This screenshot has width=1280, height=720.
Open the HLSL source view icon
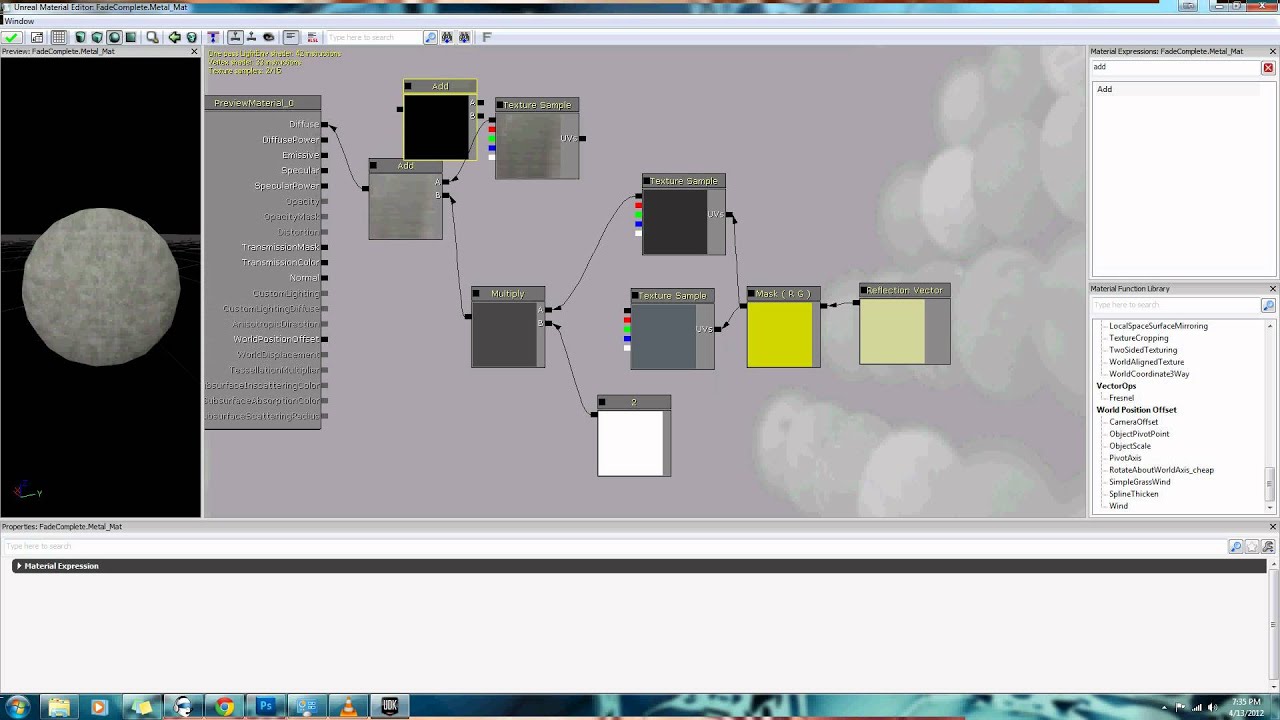(x=312, y=37)
